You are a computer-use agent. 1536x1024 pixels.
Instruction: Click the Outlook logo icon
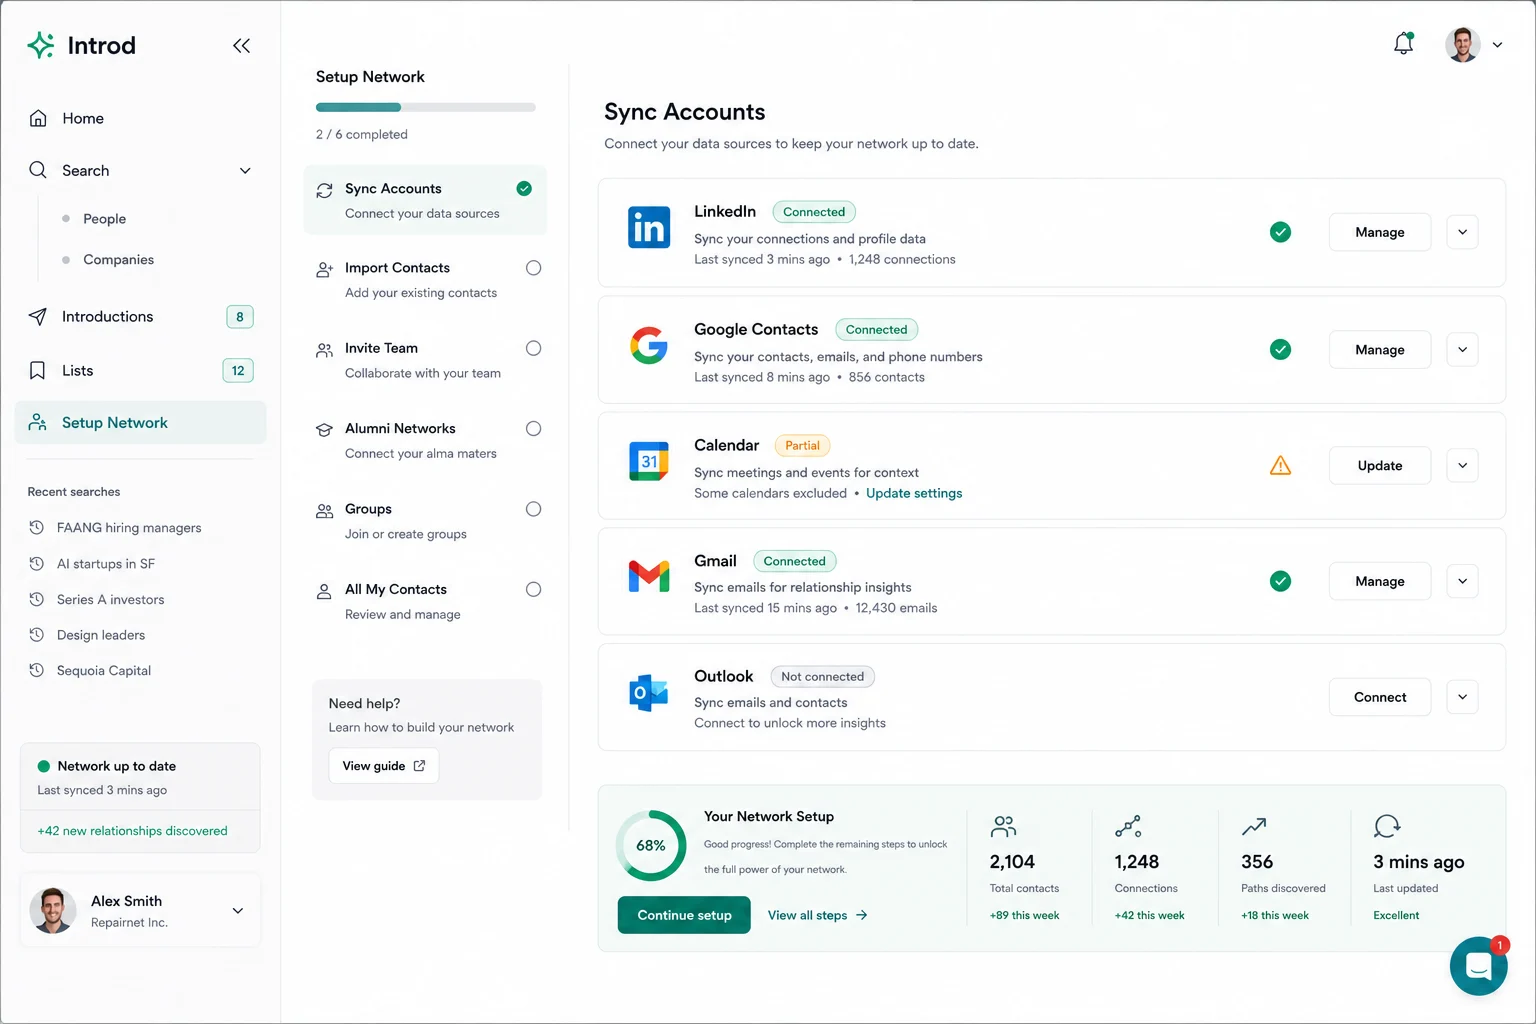click(x=649, y=693)
